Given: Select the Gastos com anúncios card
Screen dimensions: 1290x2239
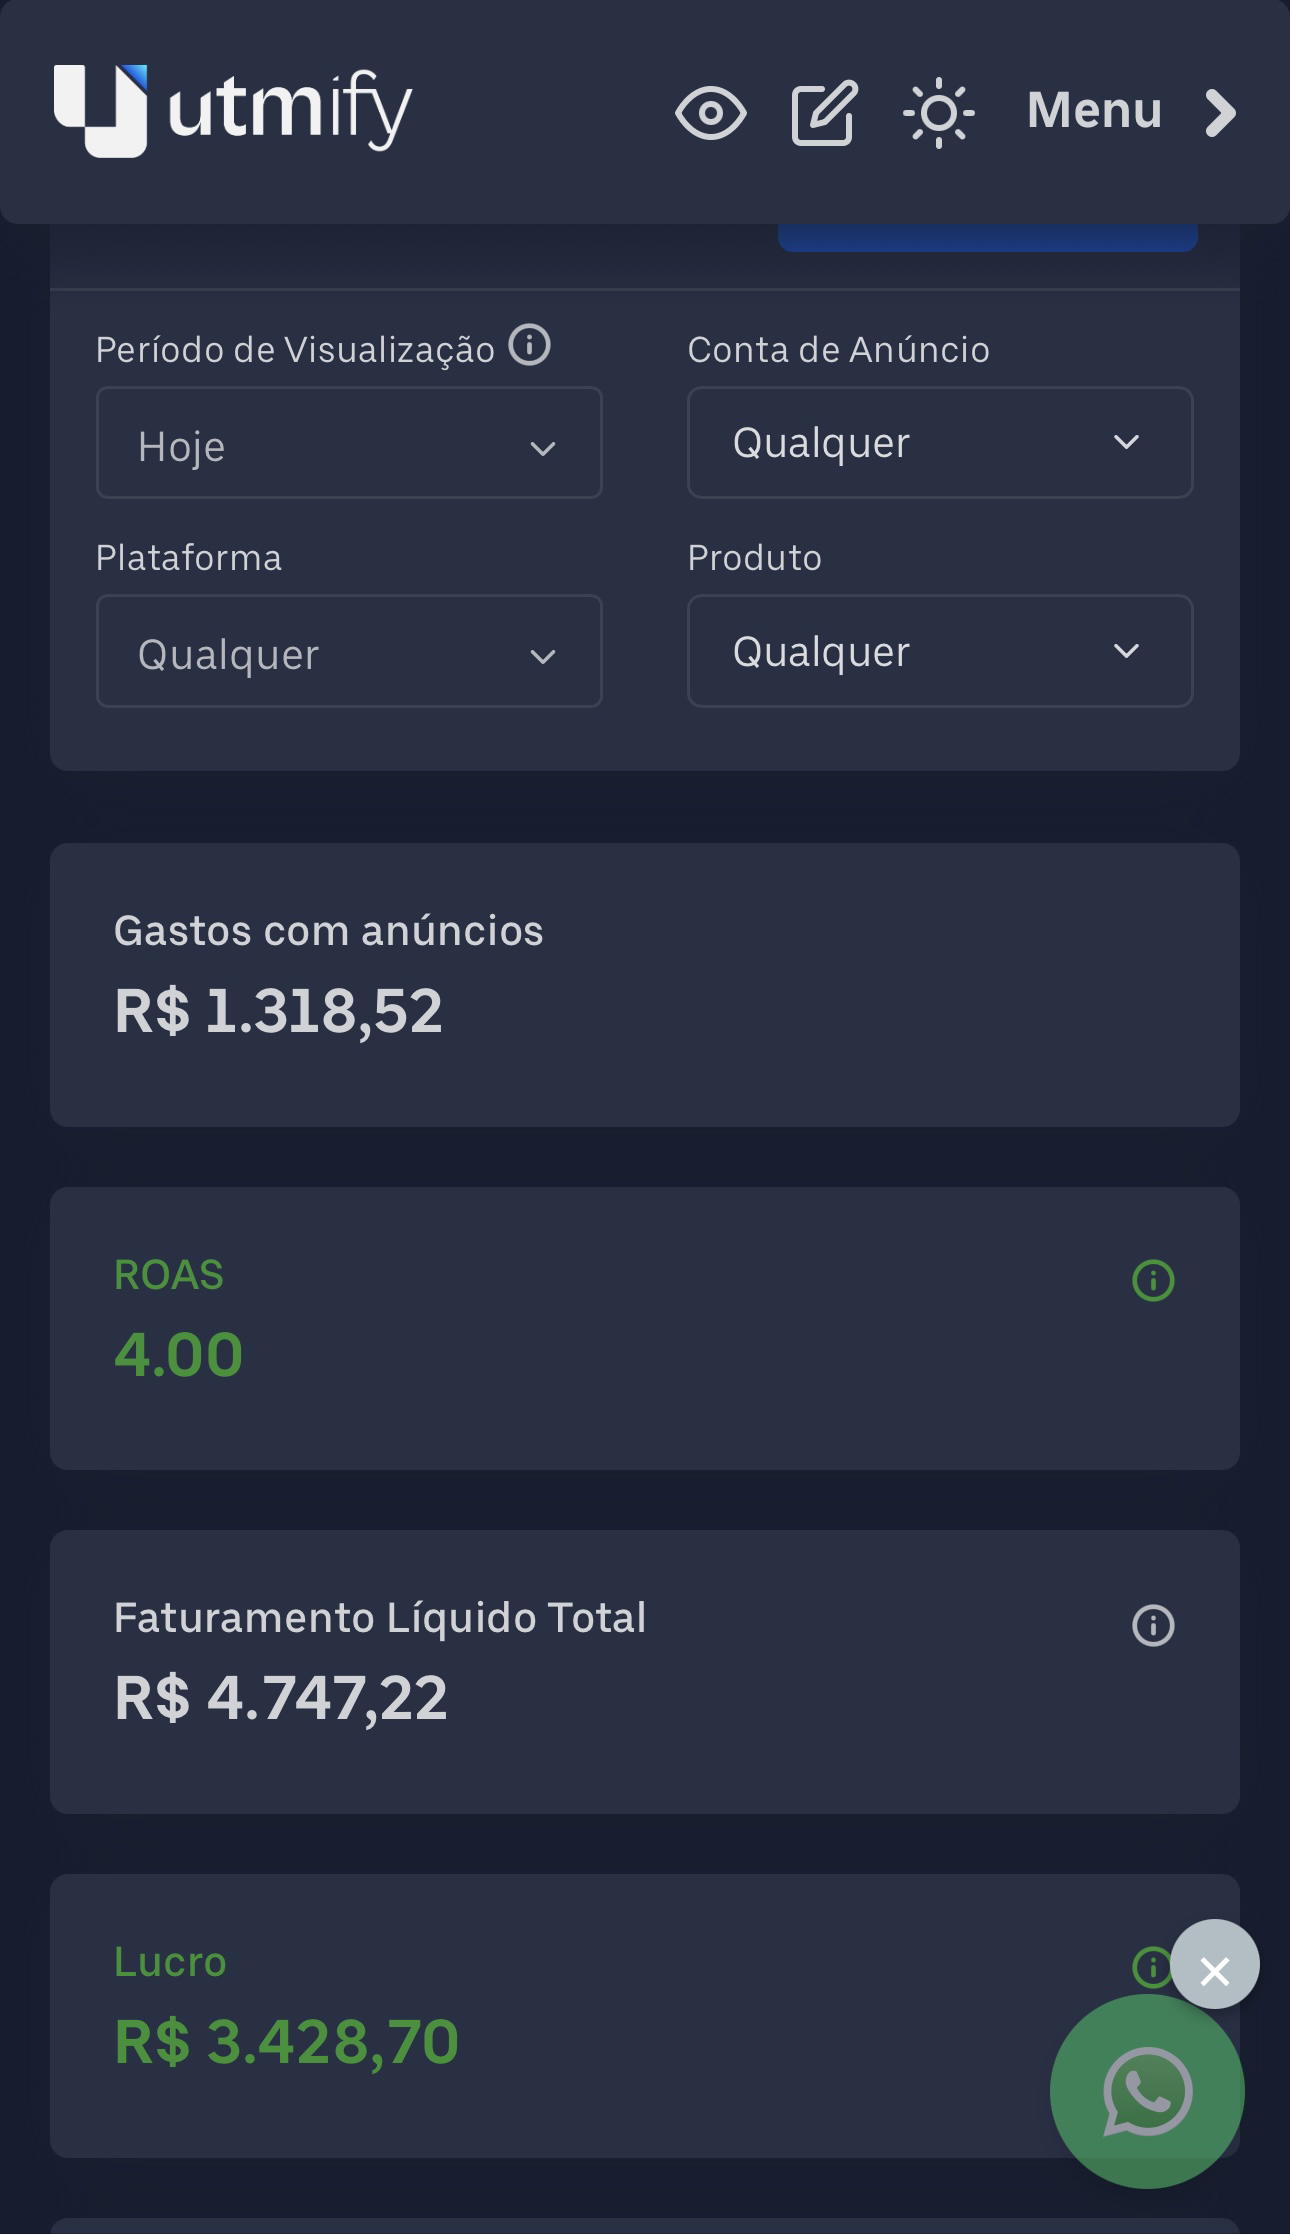Looking at the screenshot, I should point(644,985).
